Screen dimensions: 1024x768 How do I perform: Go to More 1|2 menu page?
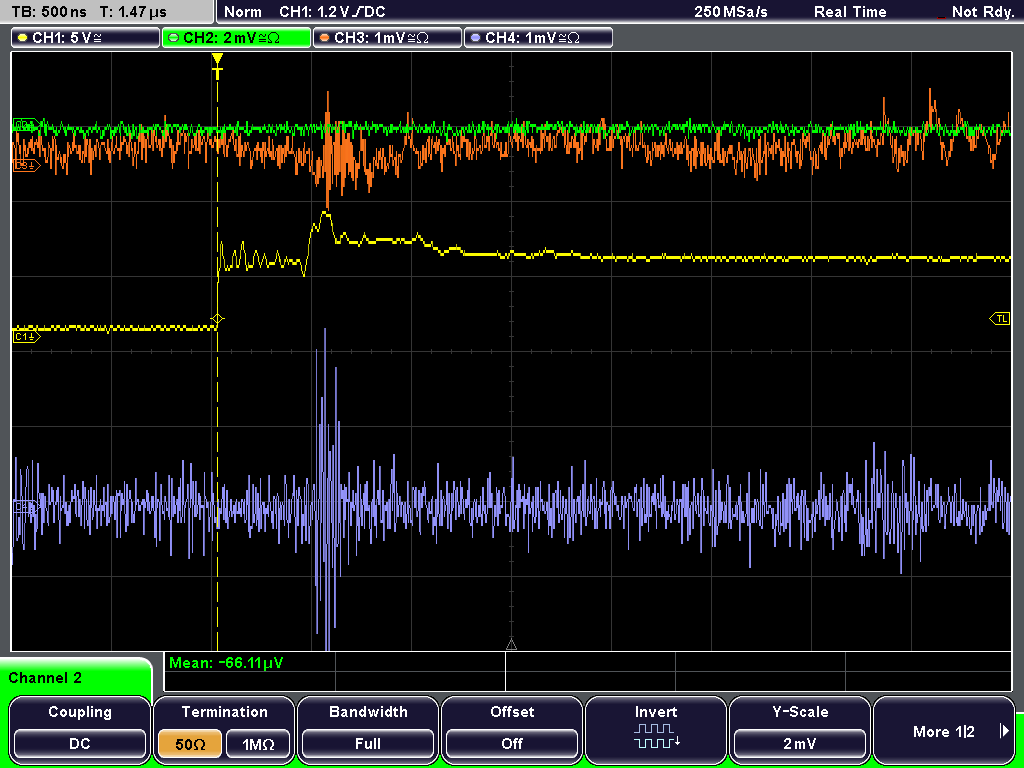point(944,729)
